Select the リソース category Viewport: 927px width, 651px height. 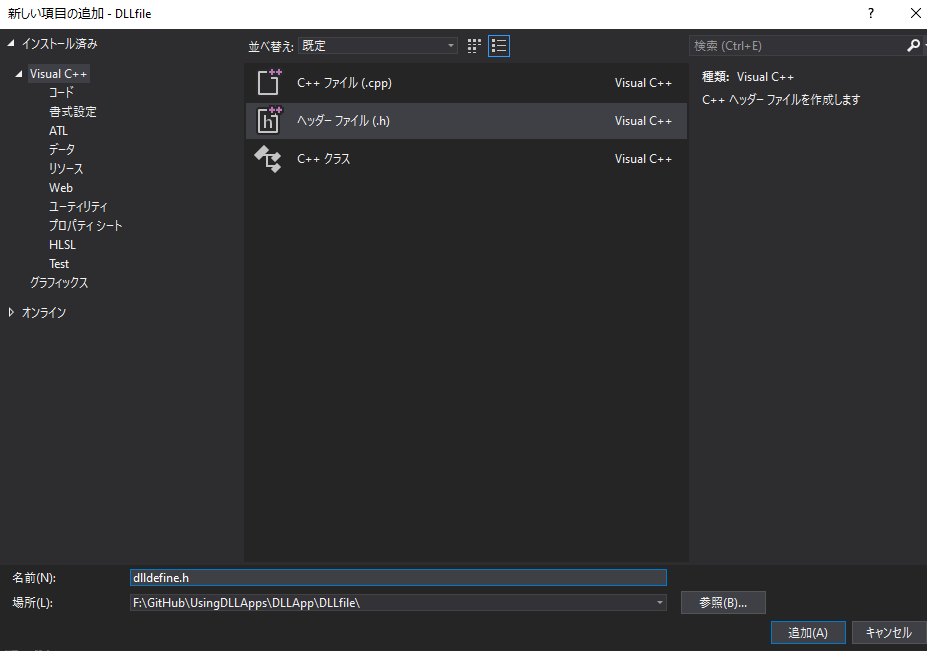tap(66, 169)
